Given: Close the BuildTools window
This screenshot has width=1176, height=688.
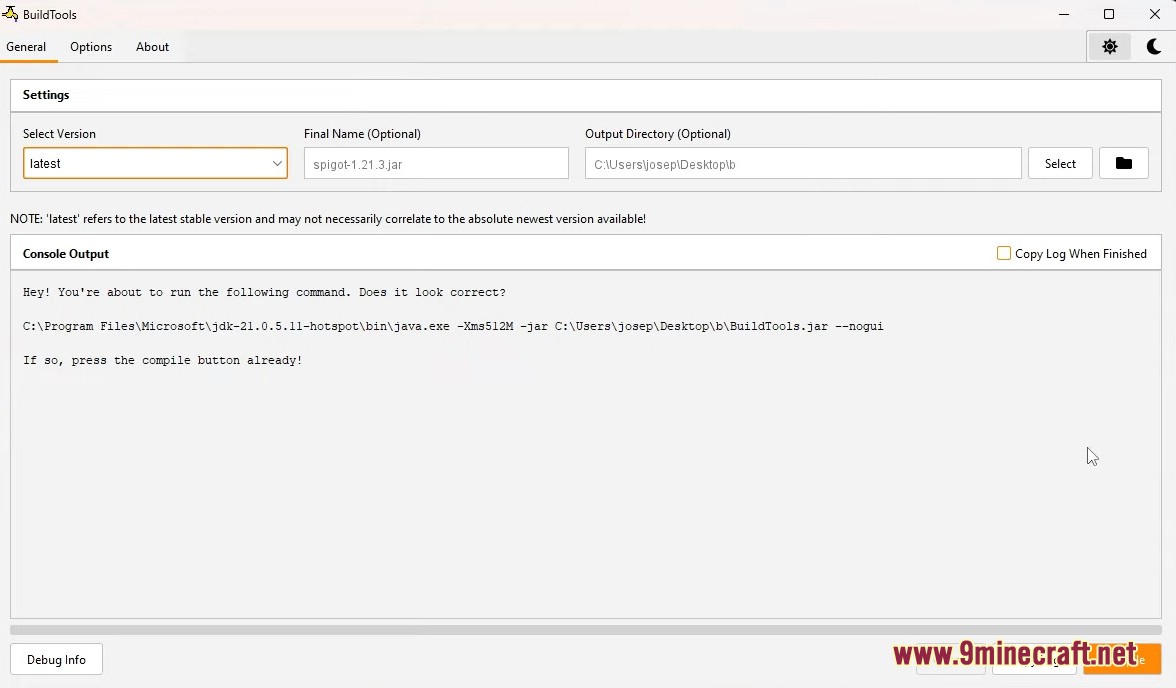Looking at the screenshot, I should pyautogui.click(x=1154, y=14).
